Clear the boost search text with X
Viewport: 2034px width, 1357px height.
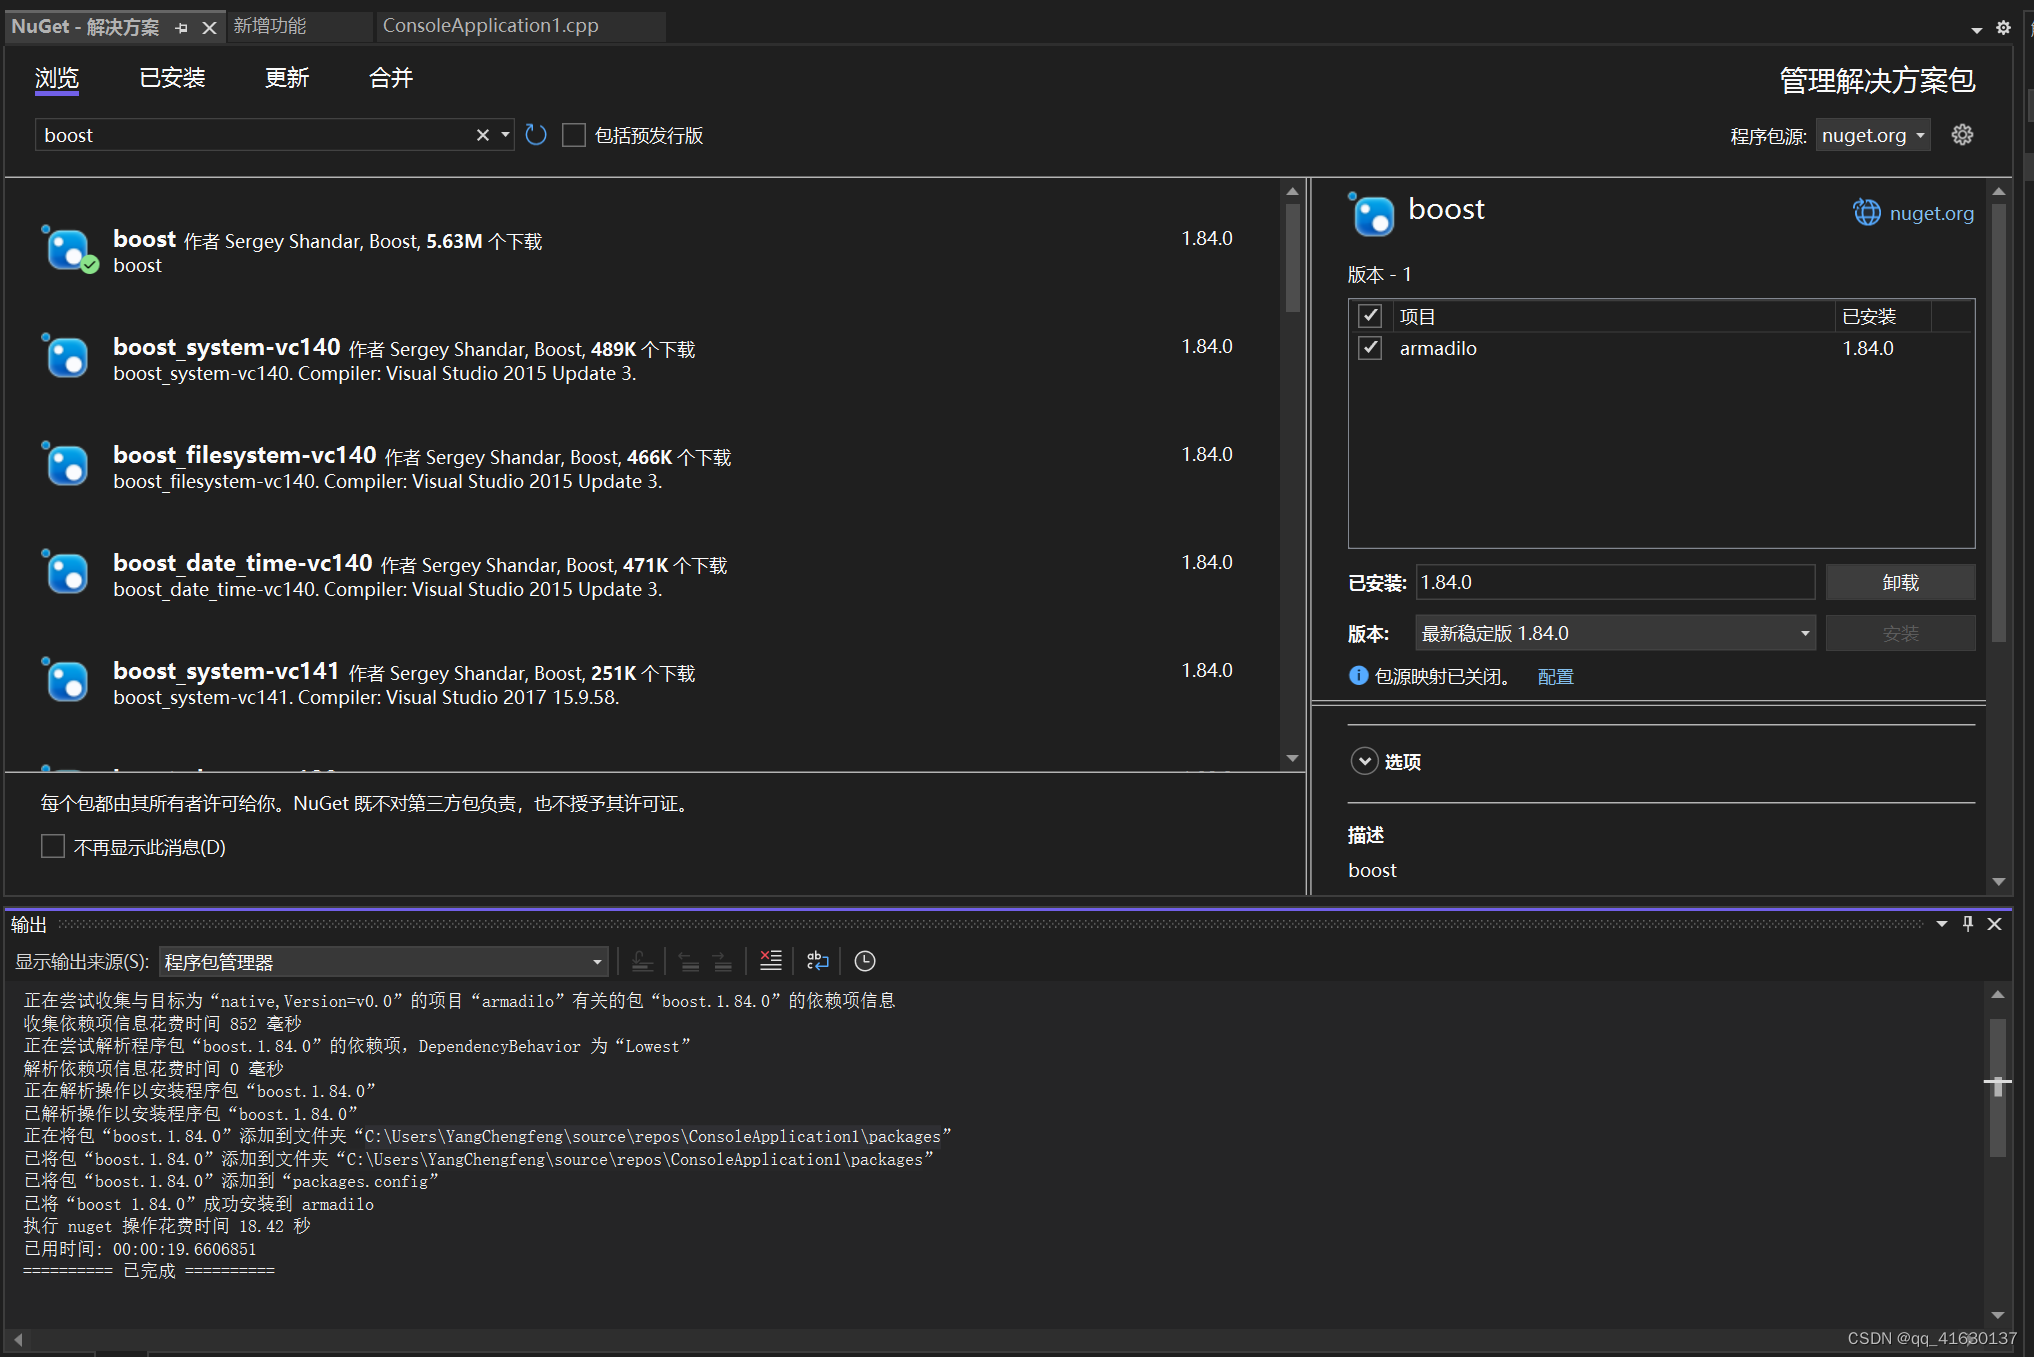point(482,135)
